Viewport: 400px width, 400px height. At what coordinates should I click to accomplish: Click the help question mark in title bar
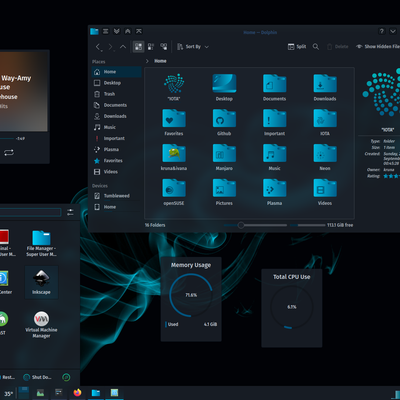(382, 31)
